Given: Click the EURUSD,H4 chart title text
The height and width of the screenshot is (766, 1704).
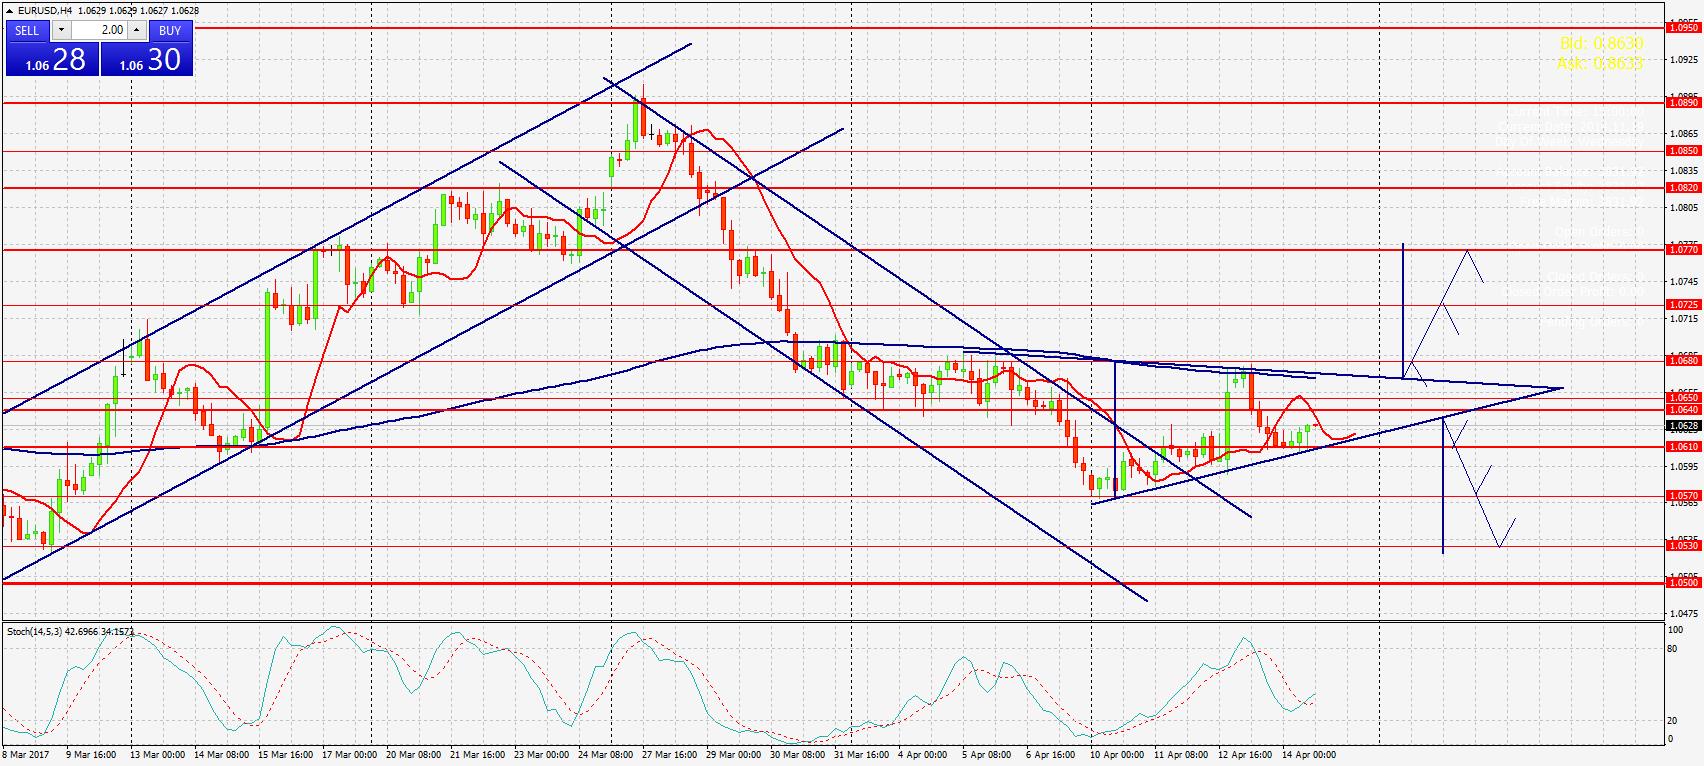Looking at the screenshot, I should (44, 11).
